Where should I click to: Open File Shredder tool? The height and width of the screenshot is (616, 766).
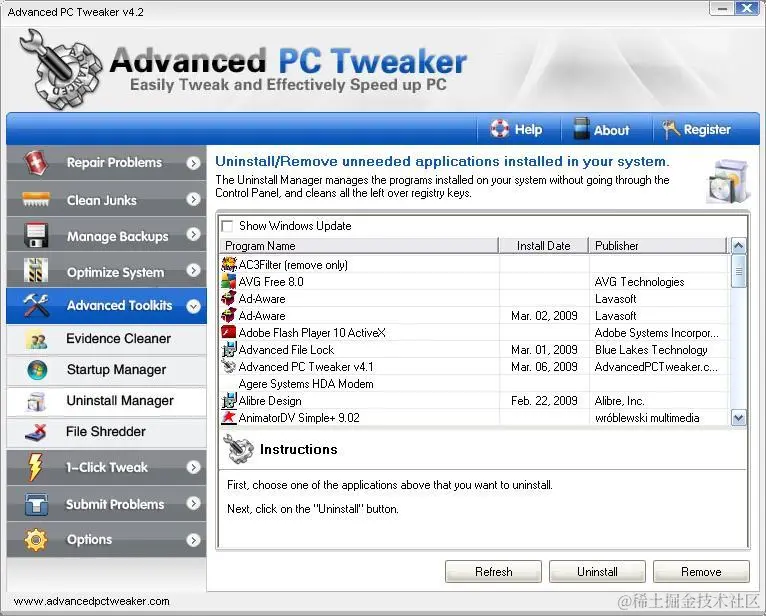click(x=106, y=432)
